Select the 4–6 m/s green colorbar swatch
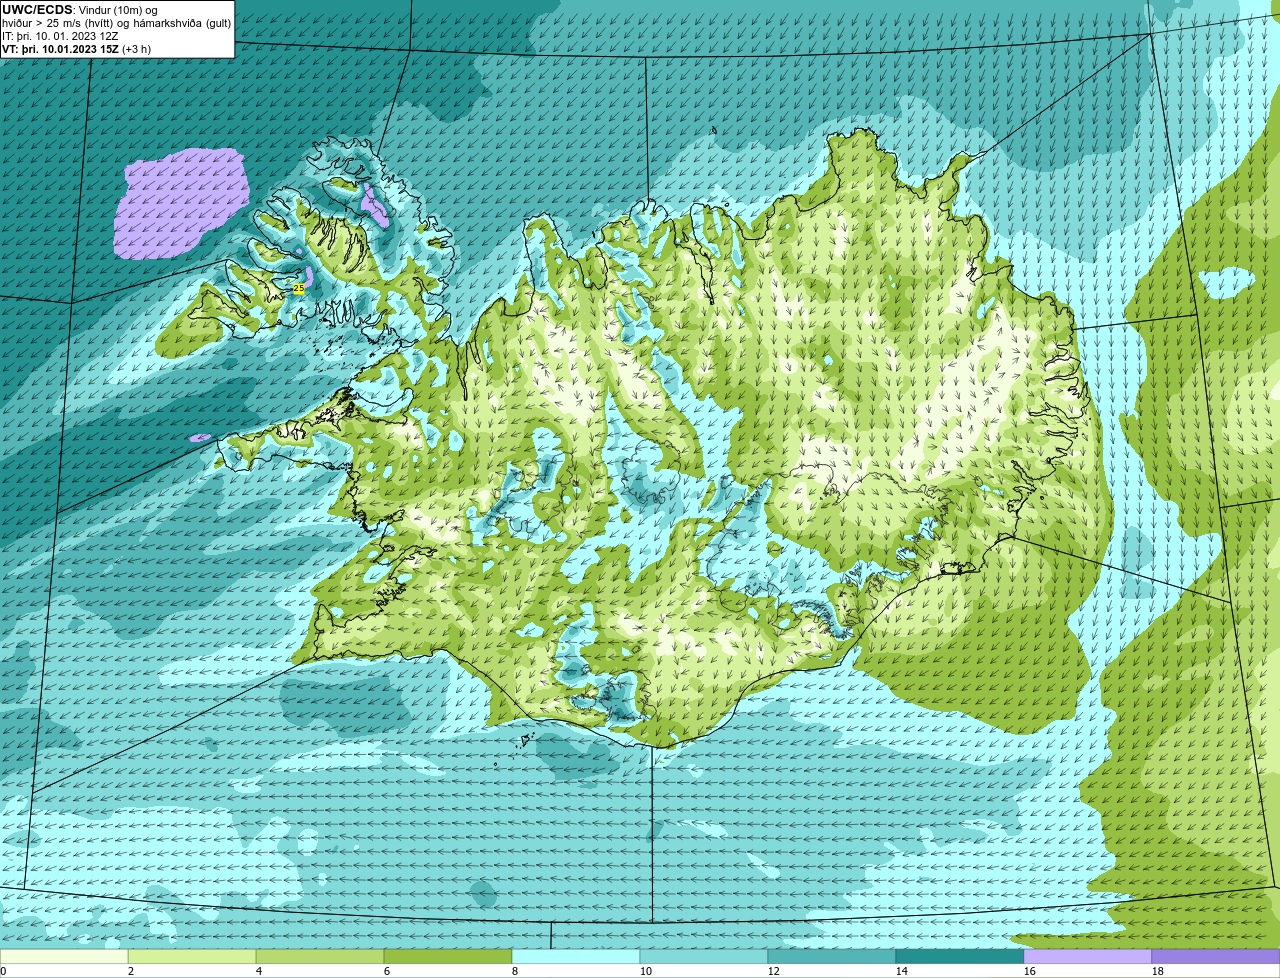This screenshot has width=1280, height=978. 320,957
